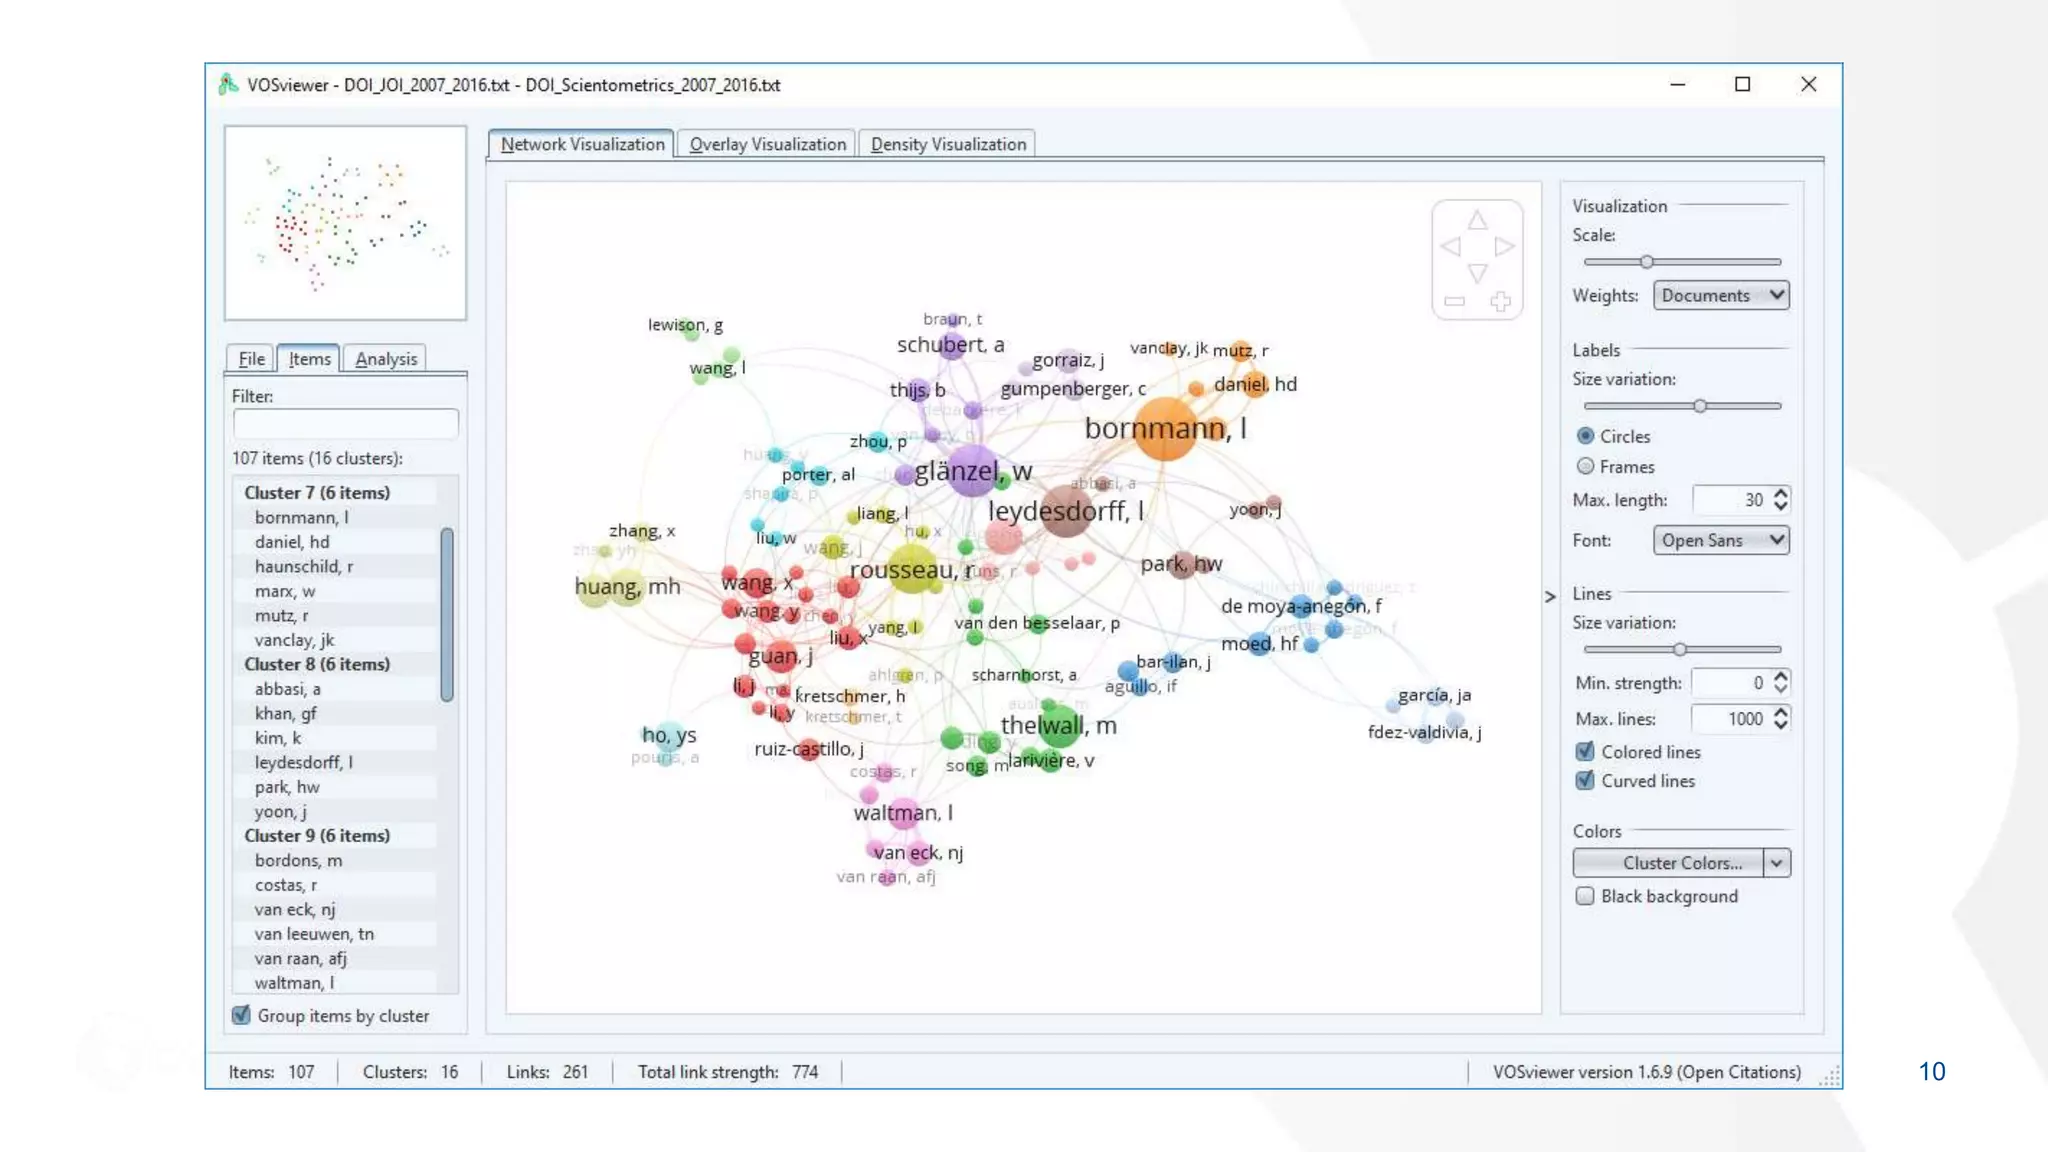The width and height of the screenshot is (2048, 1152).
Task: Click the Cluster Colors... button
Action: click(1669, 863)
